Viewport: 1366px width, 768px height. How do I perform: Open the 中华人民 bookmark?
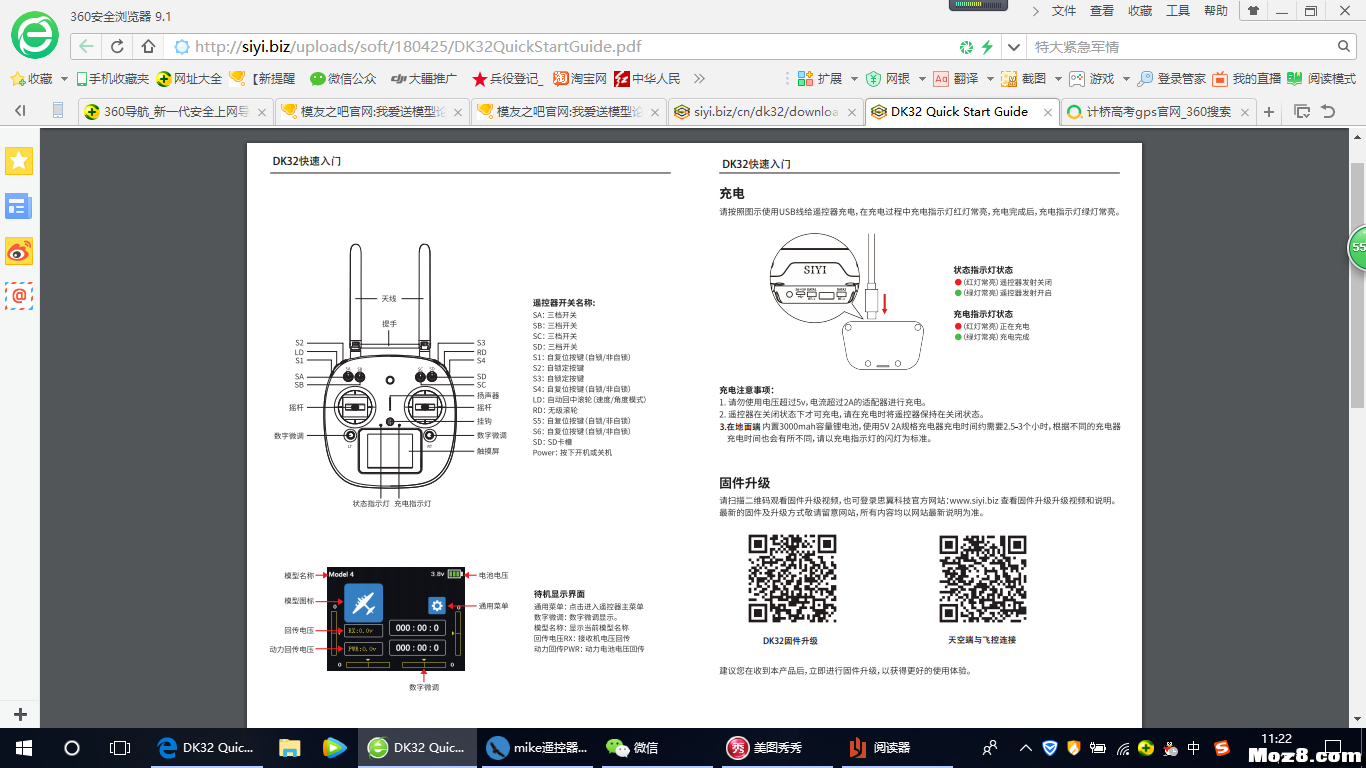pyautogui.click(x=647, y=78)
